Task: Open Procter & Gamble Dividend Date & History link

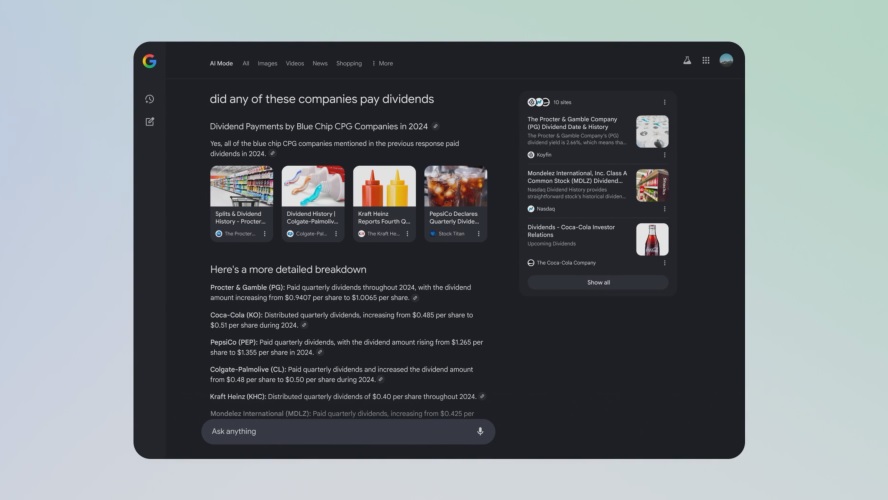Action: 572,123
